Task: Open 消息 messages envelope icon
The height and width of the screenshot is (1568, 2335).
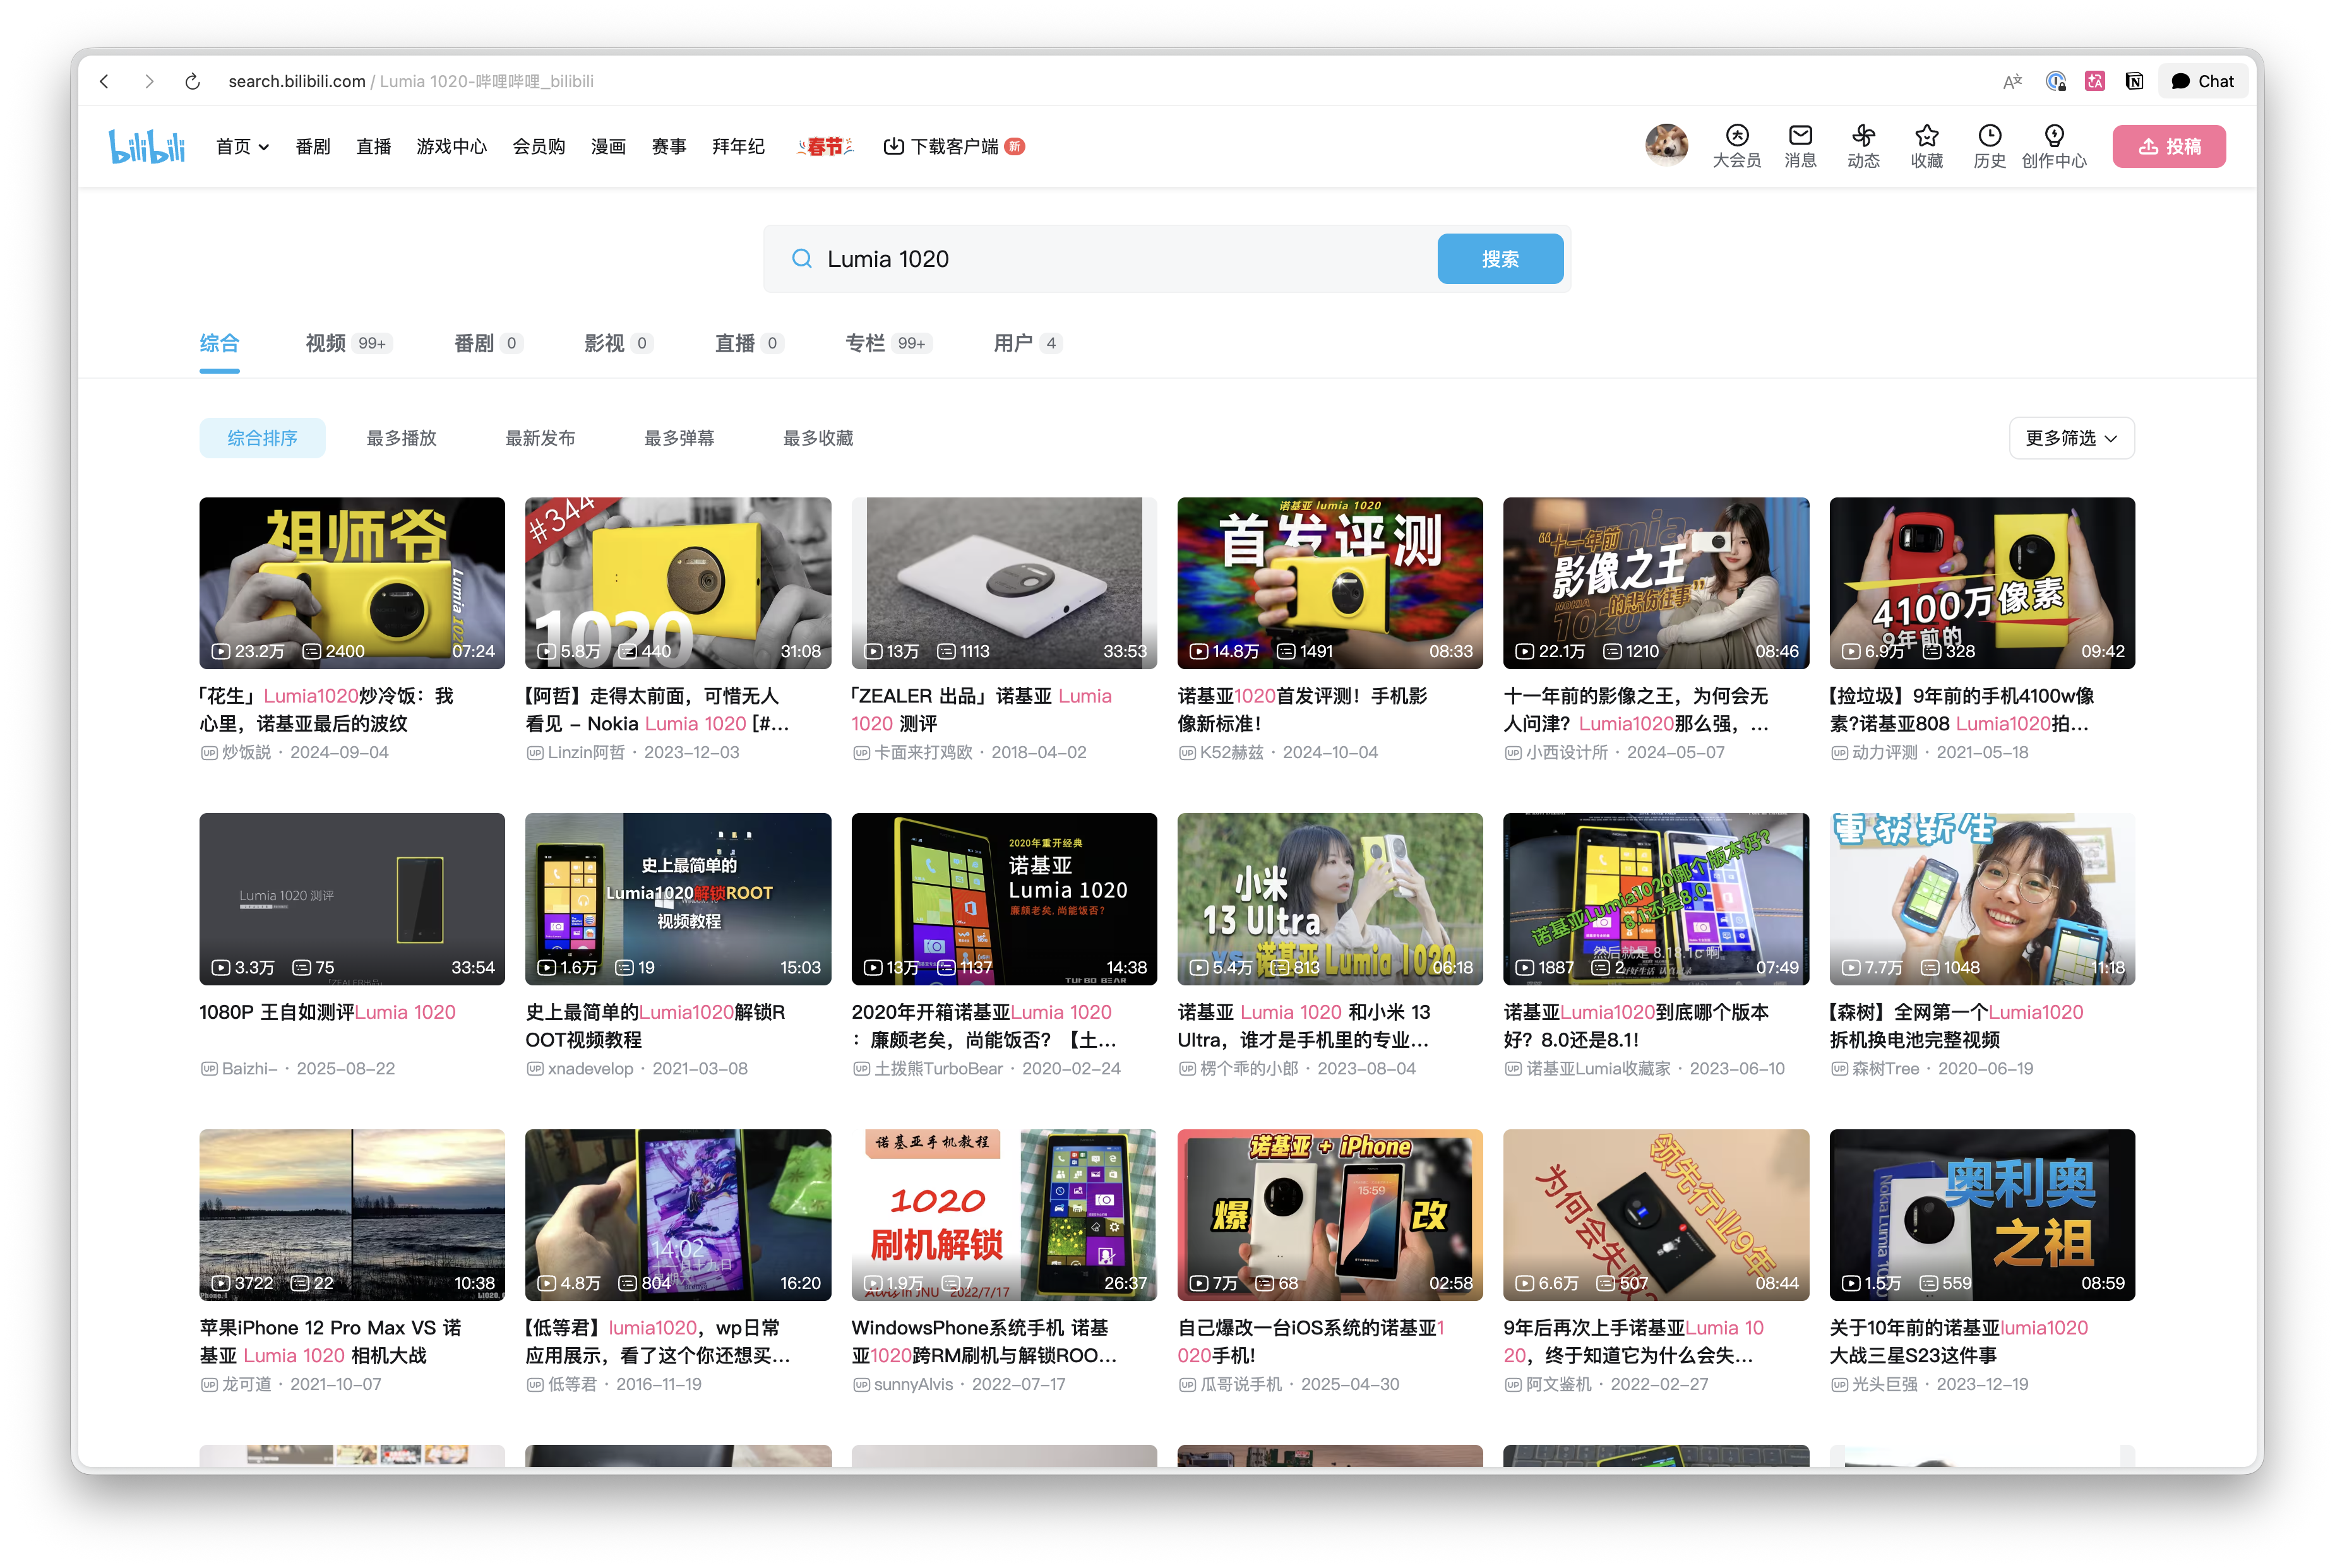Action: tap(1800, 136)
